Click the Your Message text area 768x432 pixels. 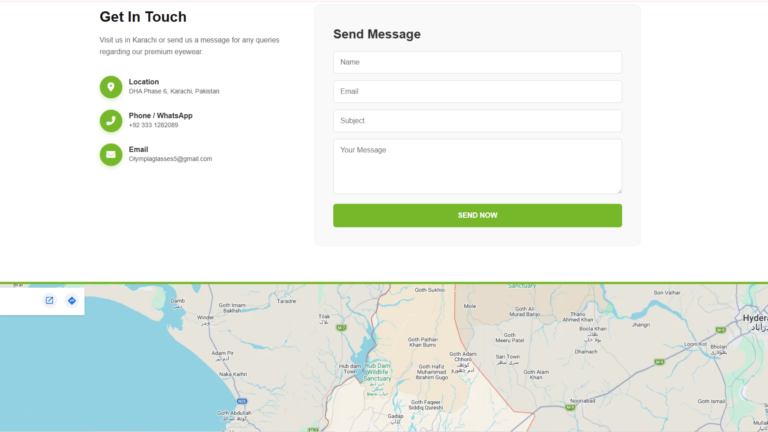click(478, 167)
